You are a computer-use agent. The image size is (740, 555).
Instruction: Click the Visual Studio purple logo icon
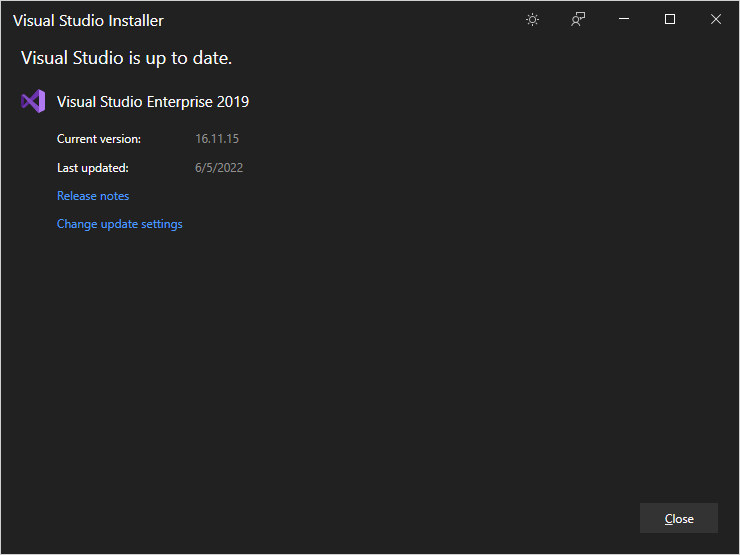click(33, 101)
